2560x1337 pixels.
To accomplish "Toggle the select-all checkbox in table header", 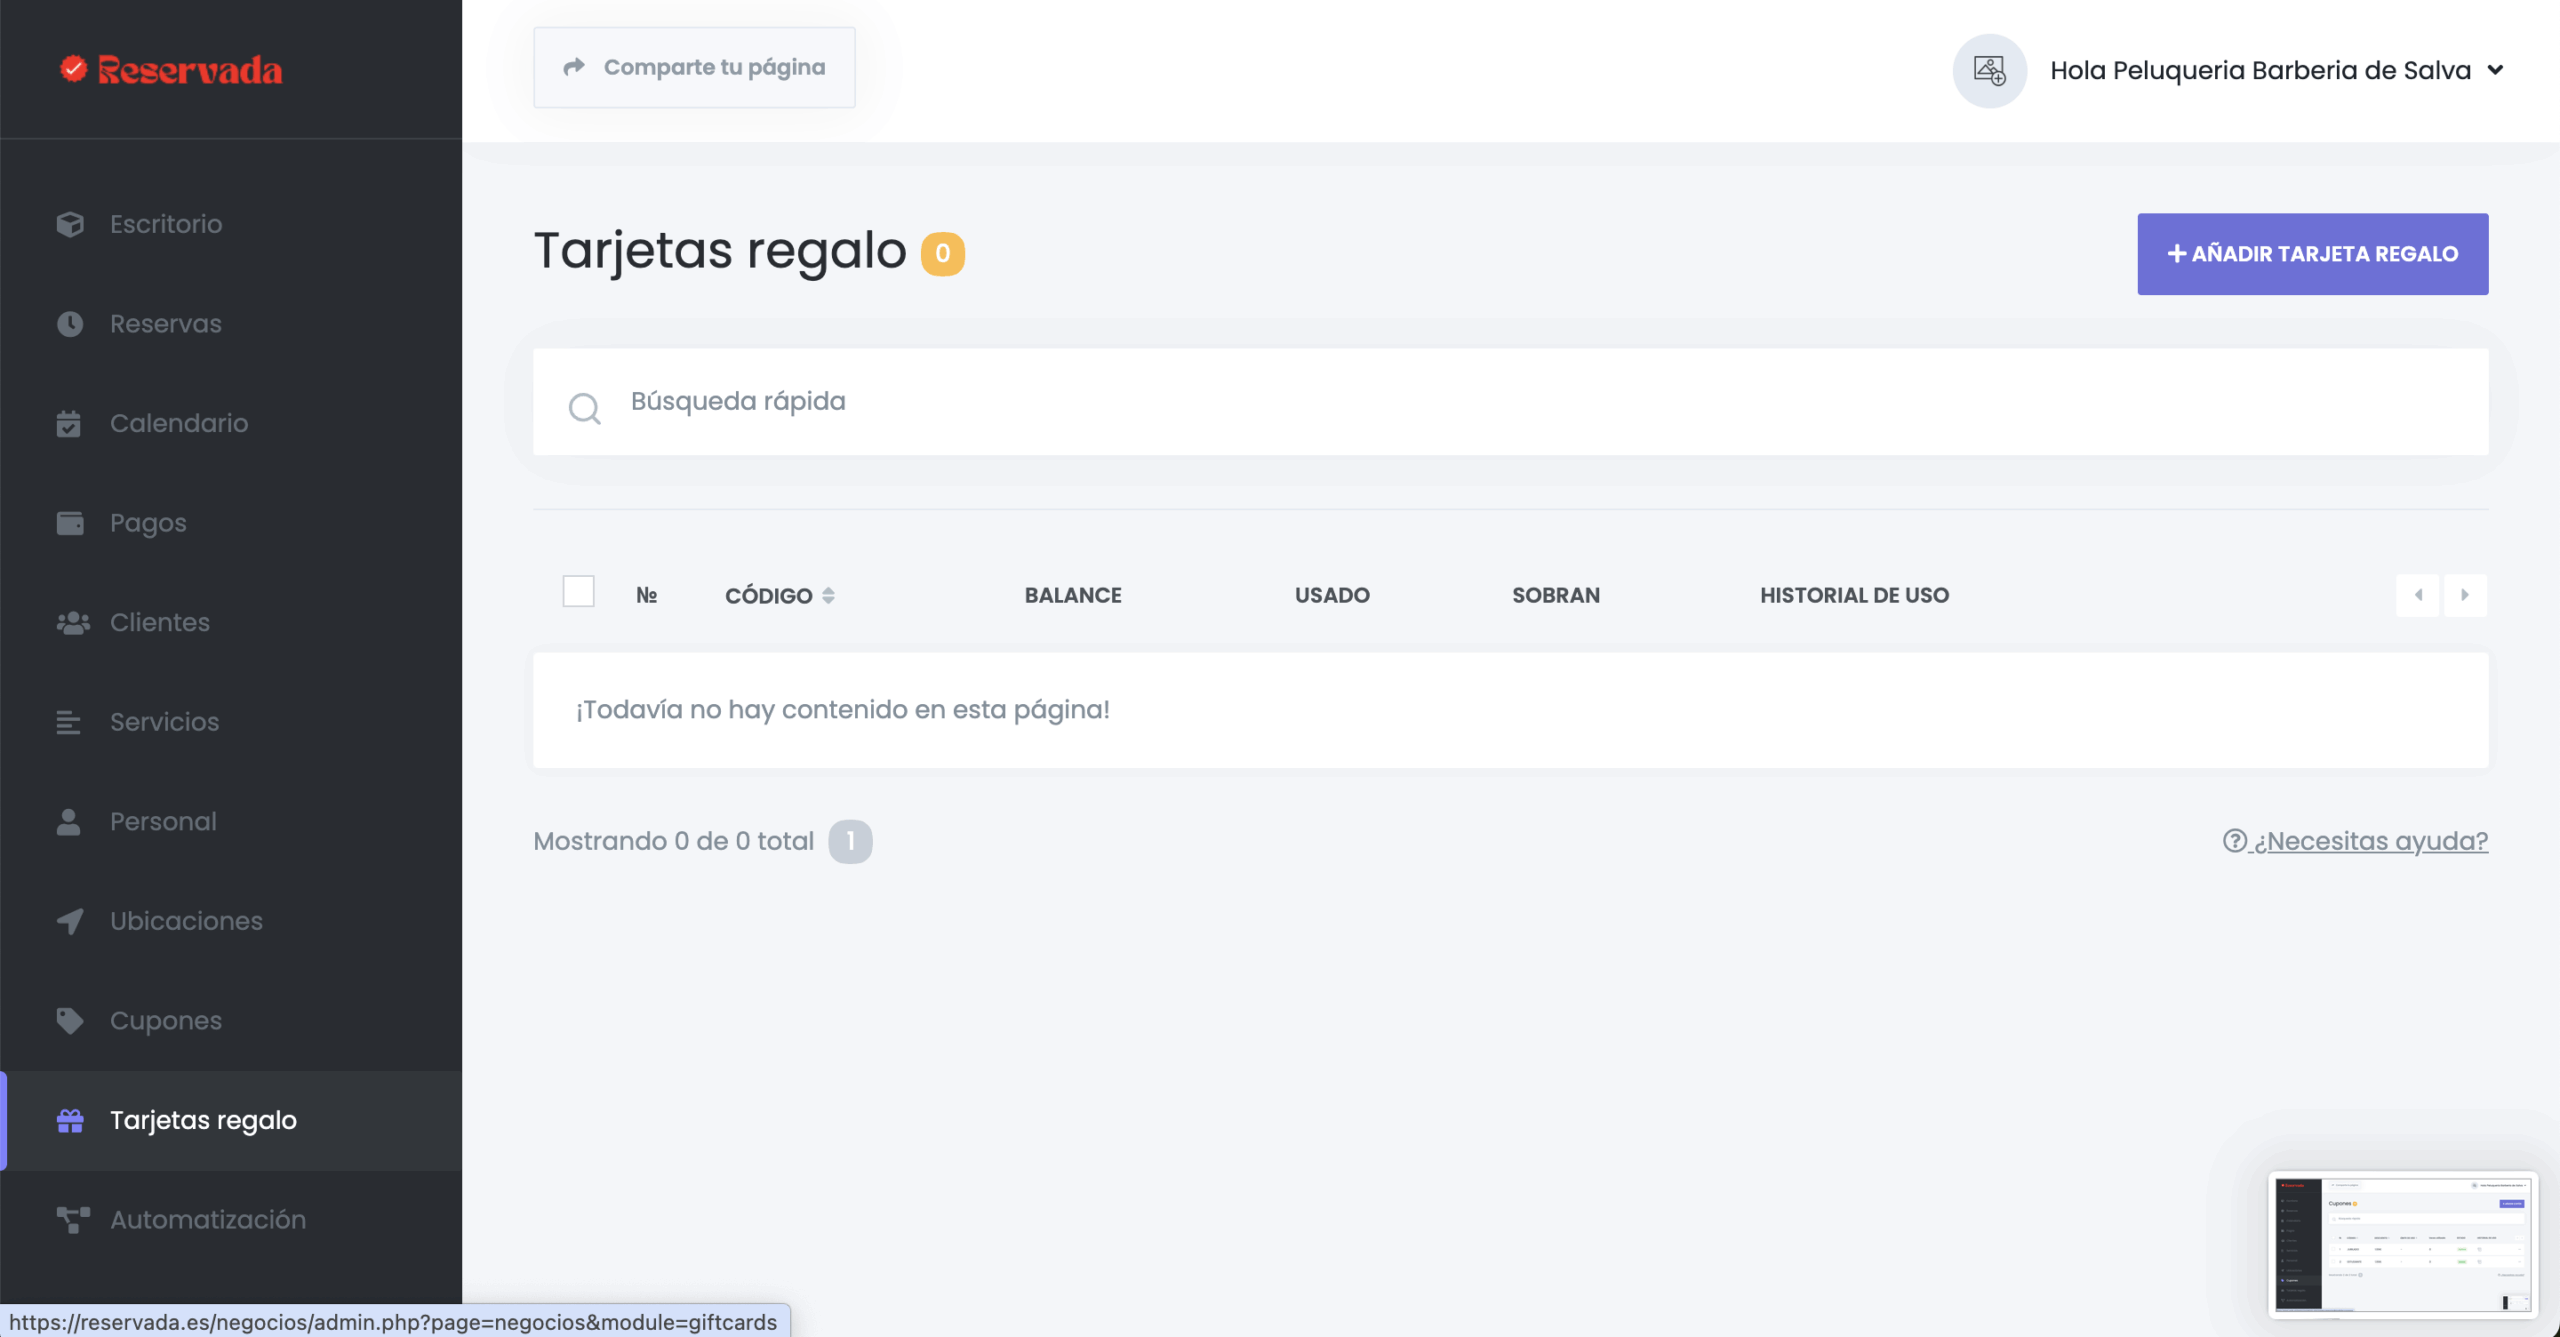I will (x=578, y=592).
